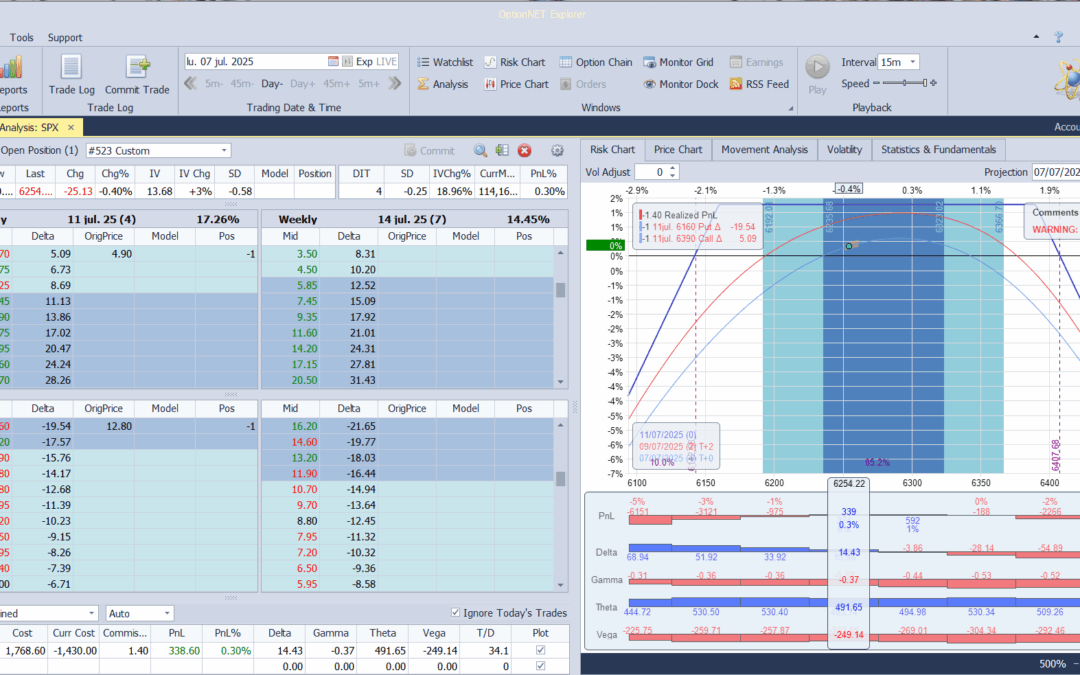Open the Option Chain window

point(596,62)
